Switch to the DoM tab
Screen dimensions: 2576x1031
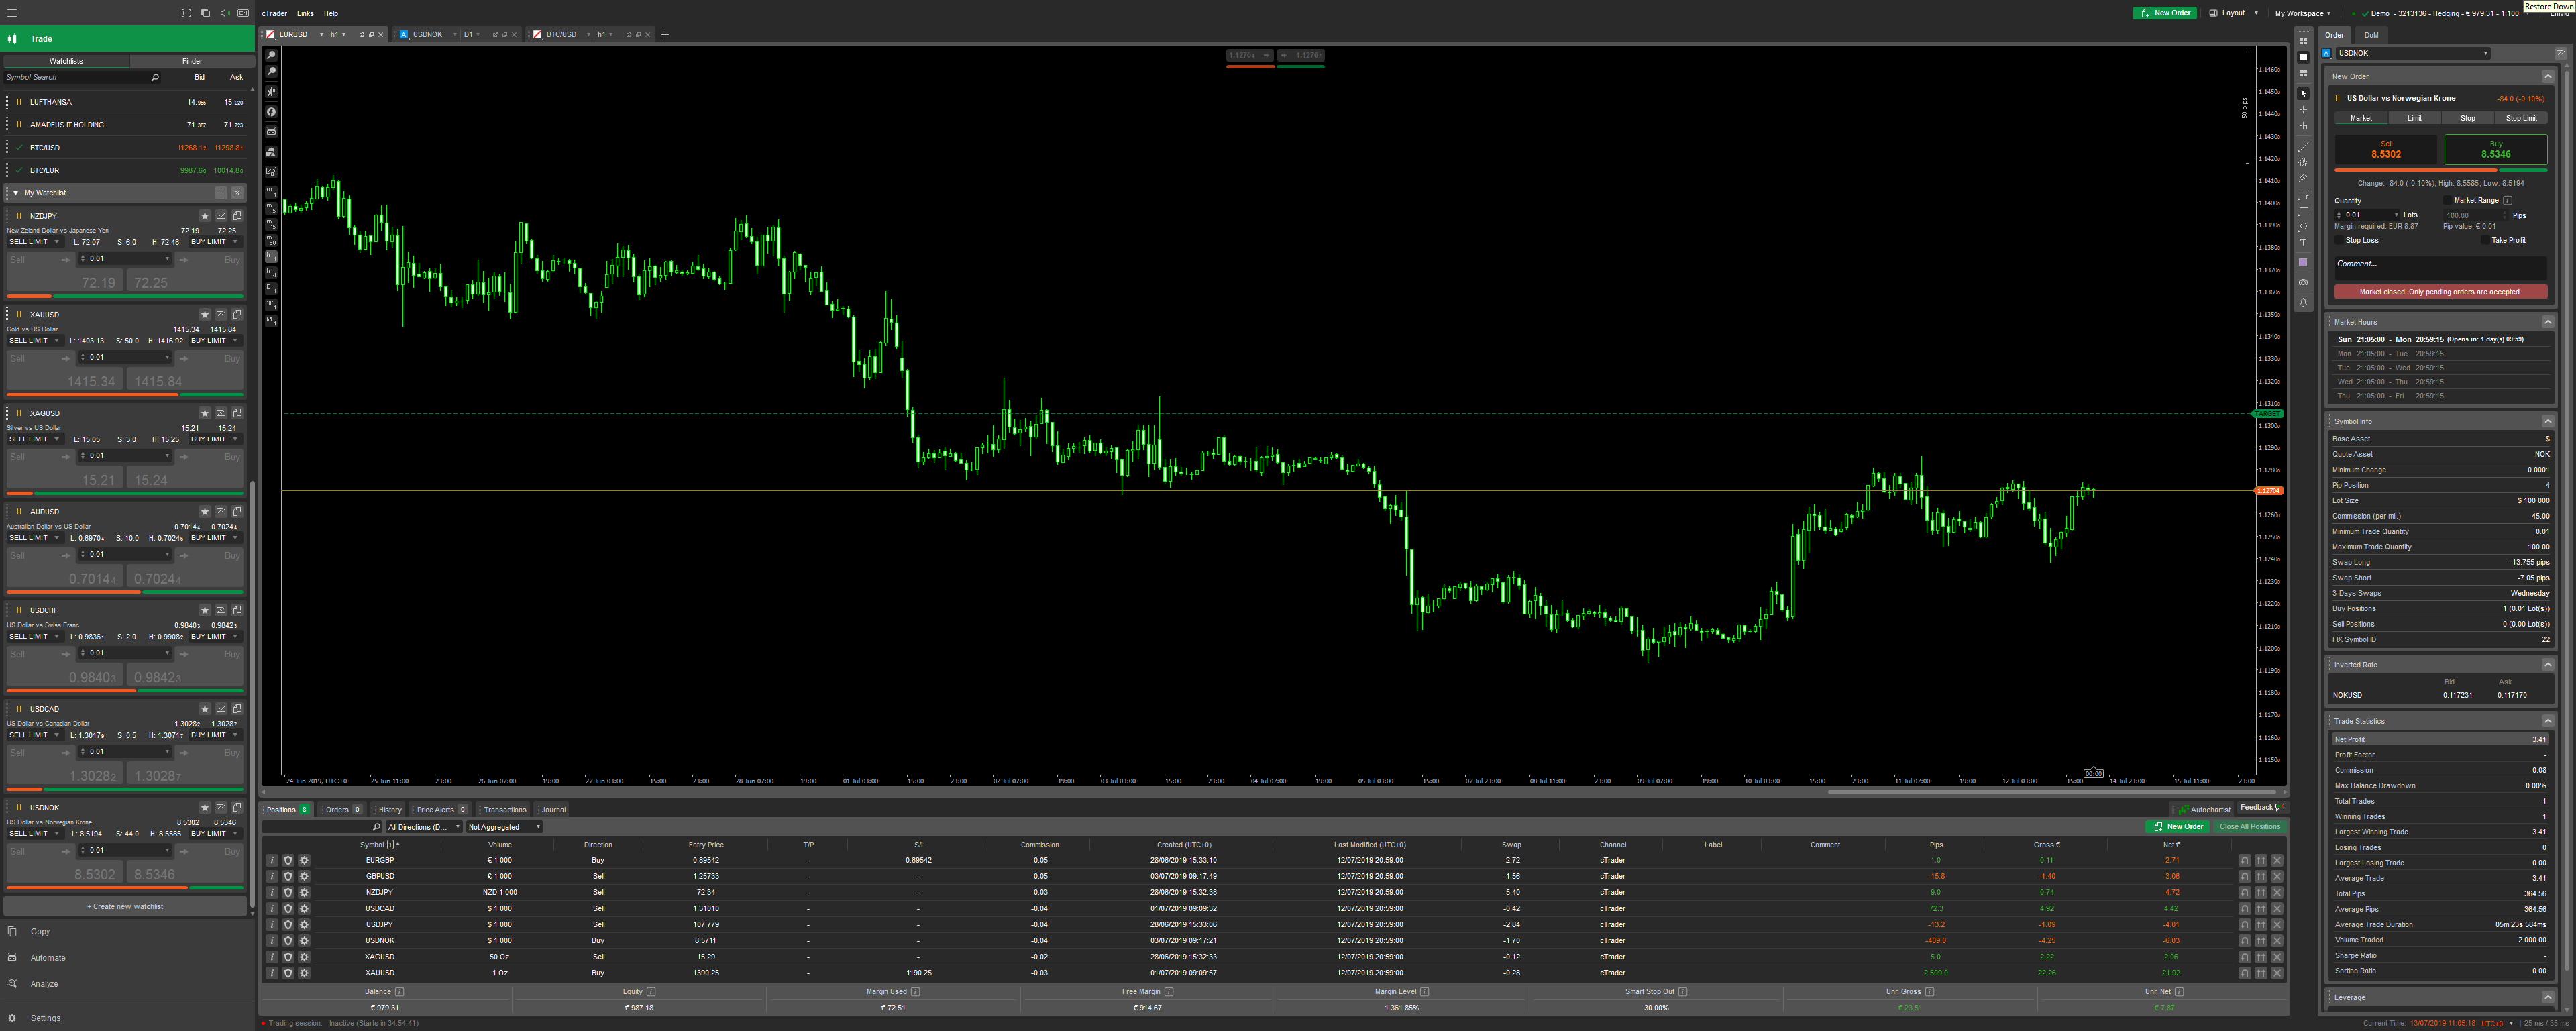(x=2371, y=35)
